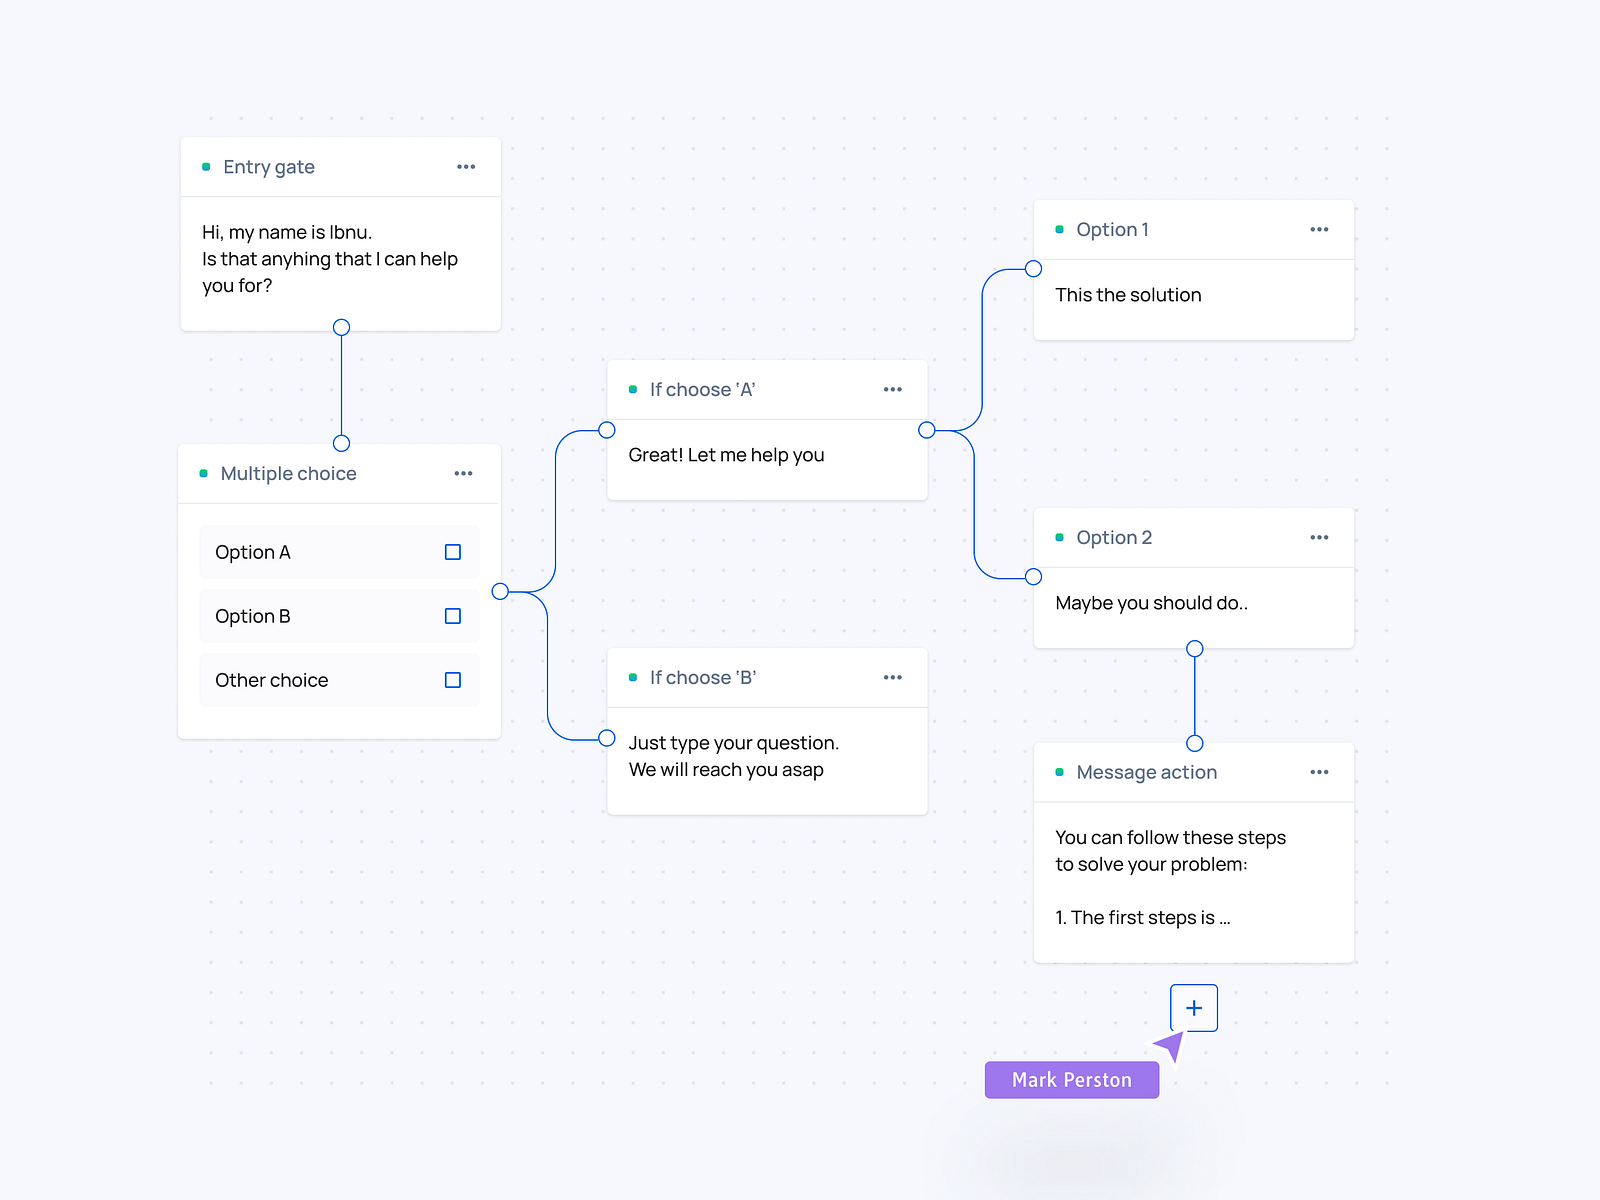This screenshot has height=1200, width=1600.
Task: Open the options menu on Option 2 node
Action: point(1319,537)
